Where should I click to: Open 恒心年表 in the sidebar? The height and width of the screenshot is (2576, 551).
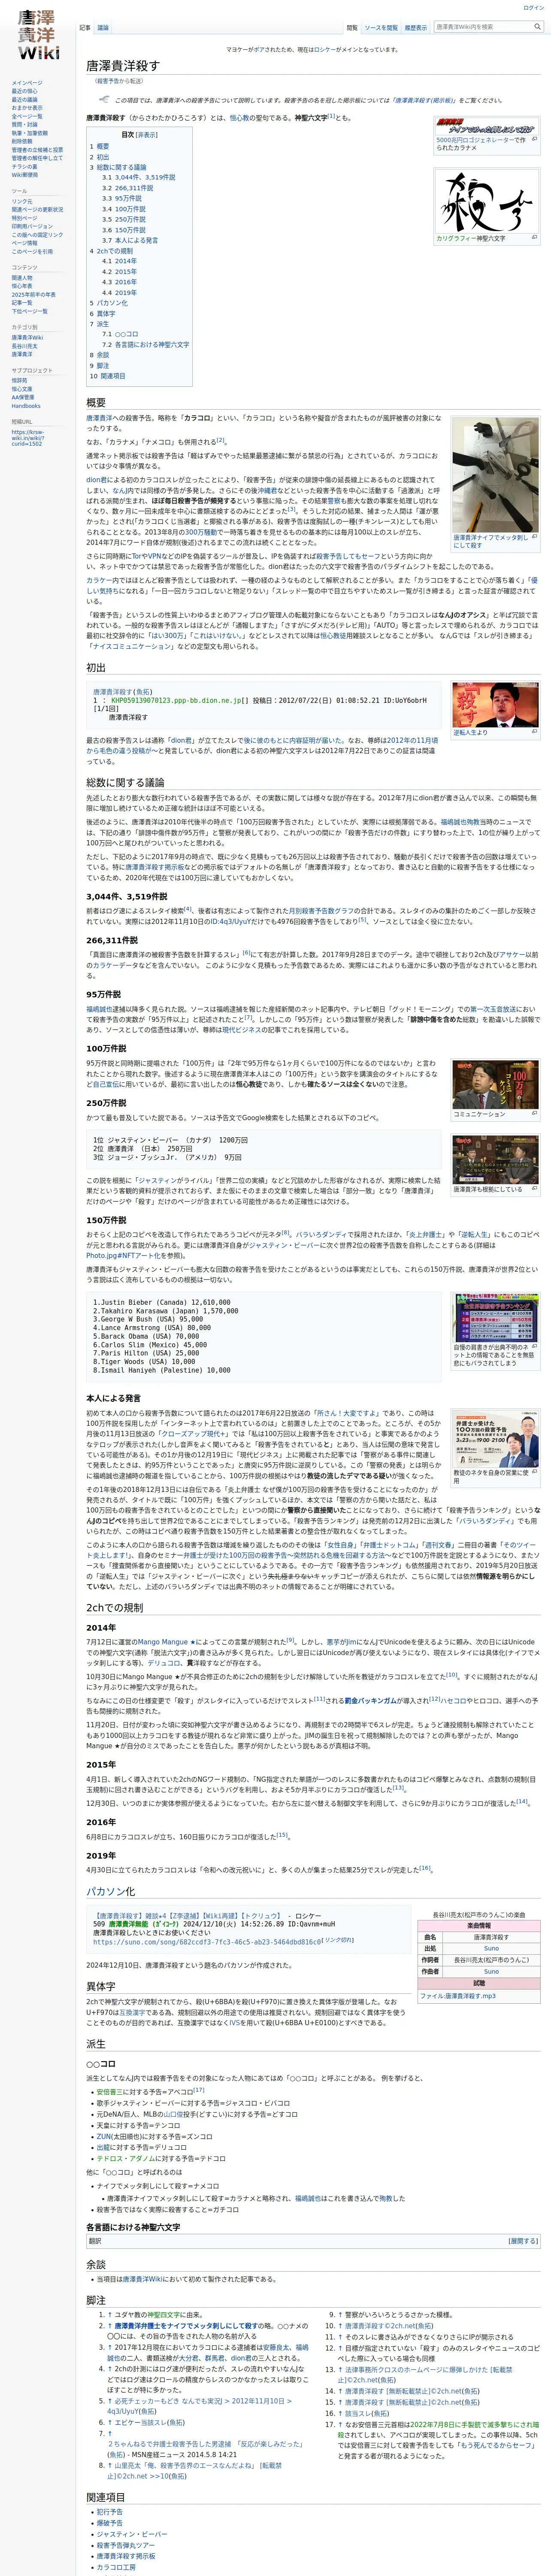[22, 286]
